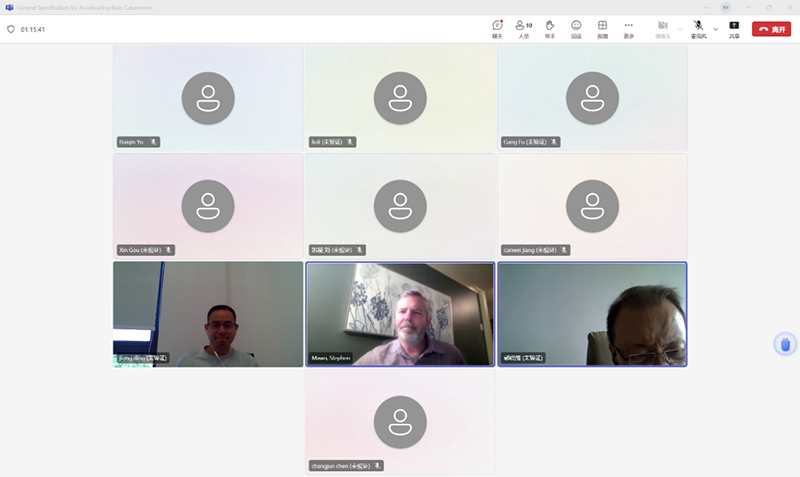Image resolution: width=800 pixels, height=477 pixels.
Task: Click the floating blue microphone widget
Action: (785, 344)
